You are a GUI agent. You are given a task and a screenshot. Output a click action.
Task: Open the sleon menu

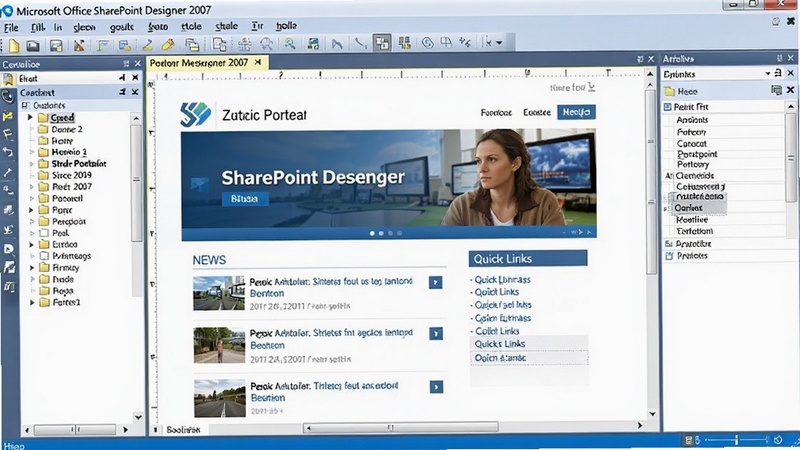(84, 28)
